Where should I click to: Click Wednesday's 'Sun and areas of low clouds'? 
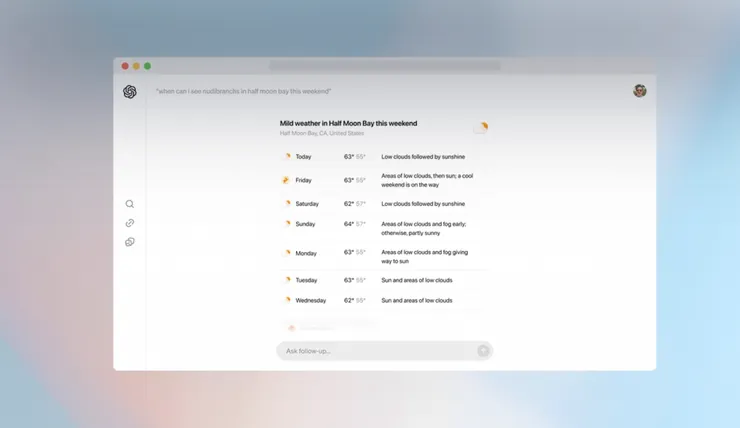(417, 301)
